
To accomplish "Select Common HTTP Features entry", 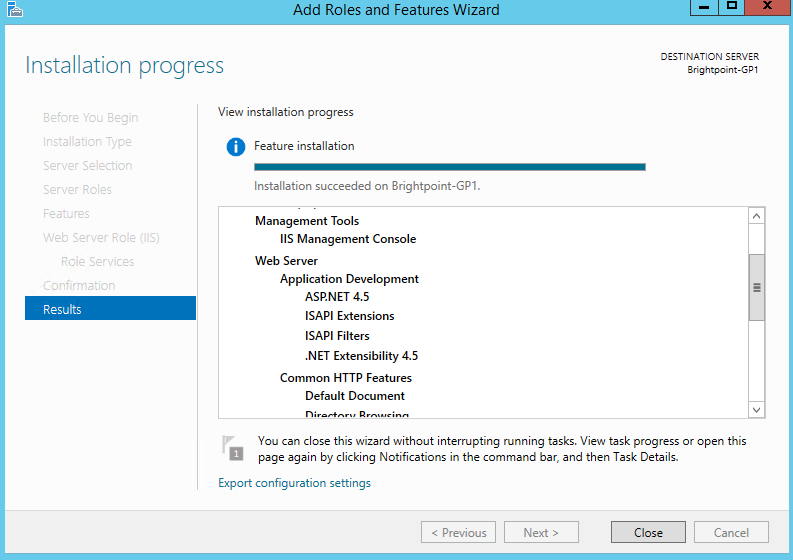I will (345, 378).
